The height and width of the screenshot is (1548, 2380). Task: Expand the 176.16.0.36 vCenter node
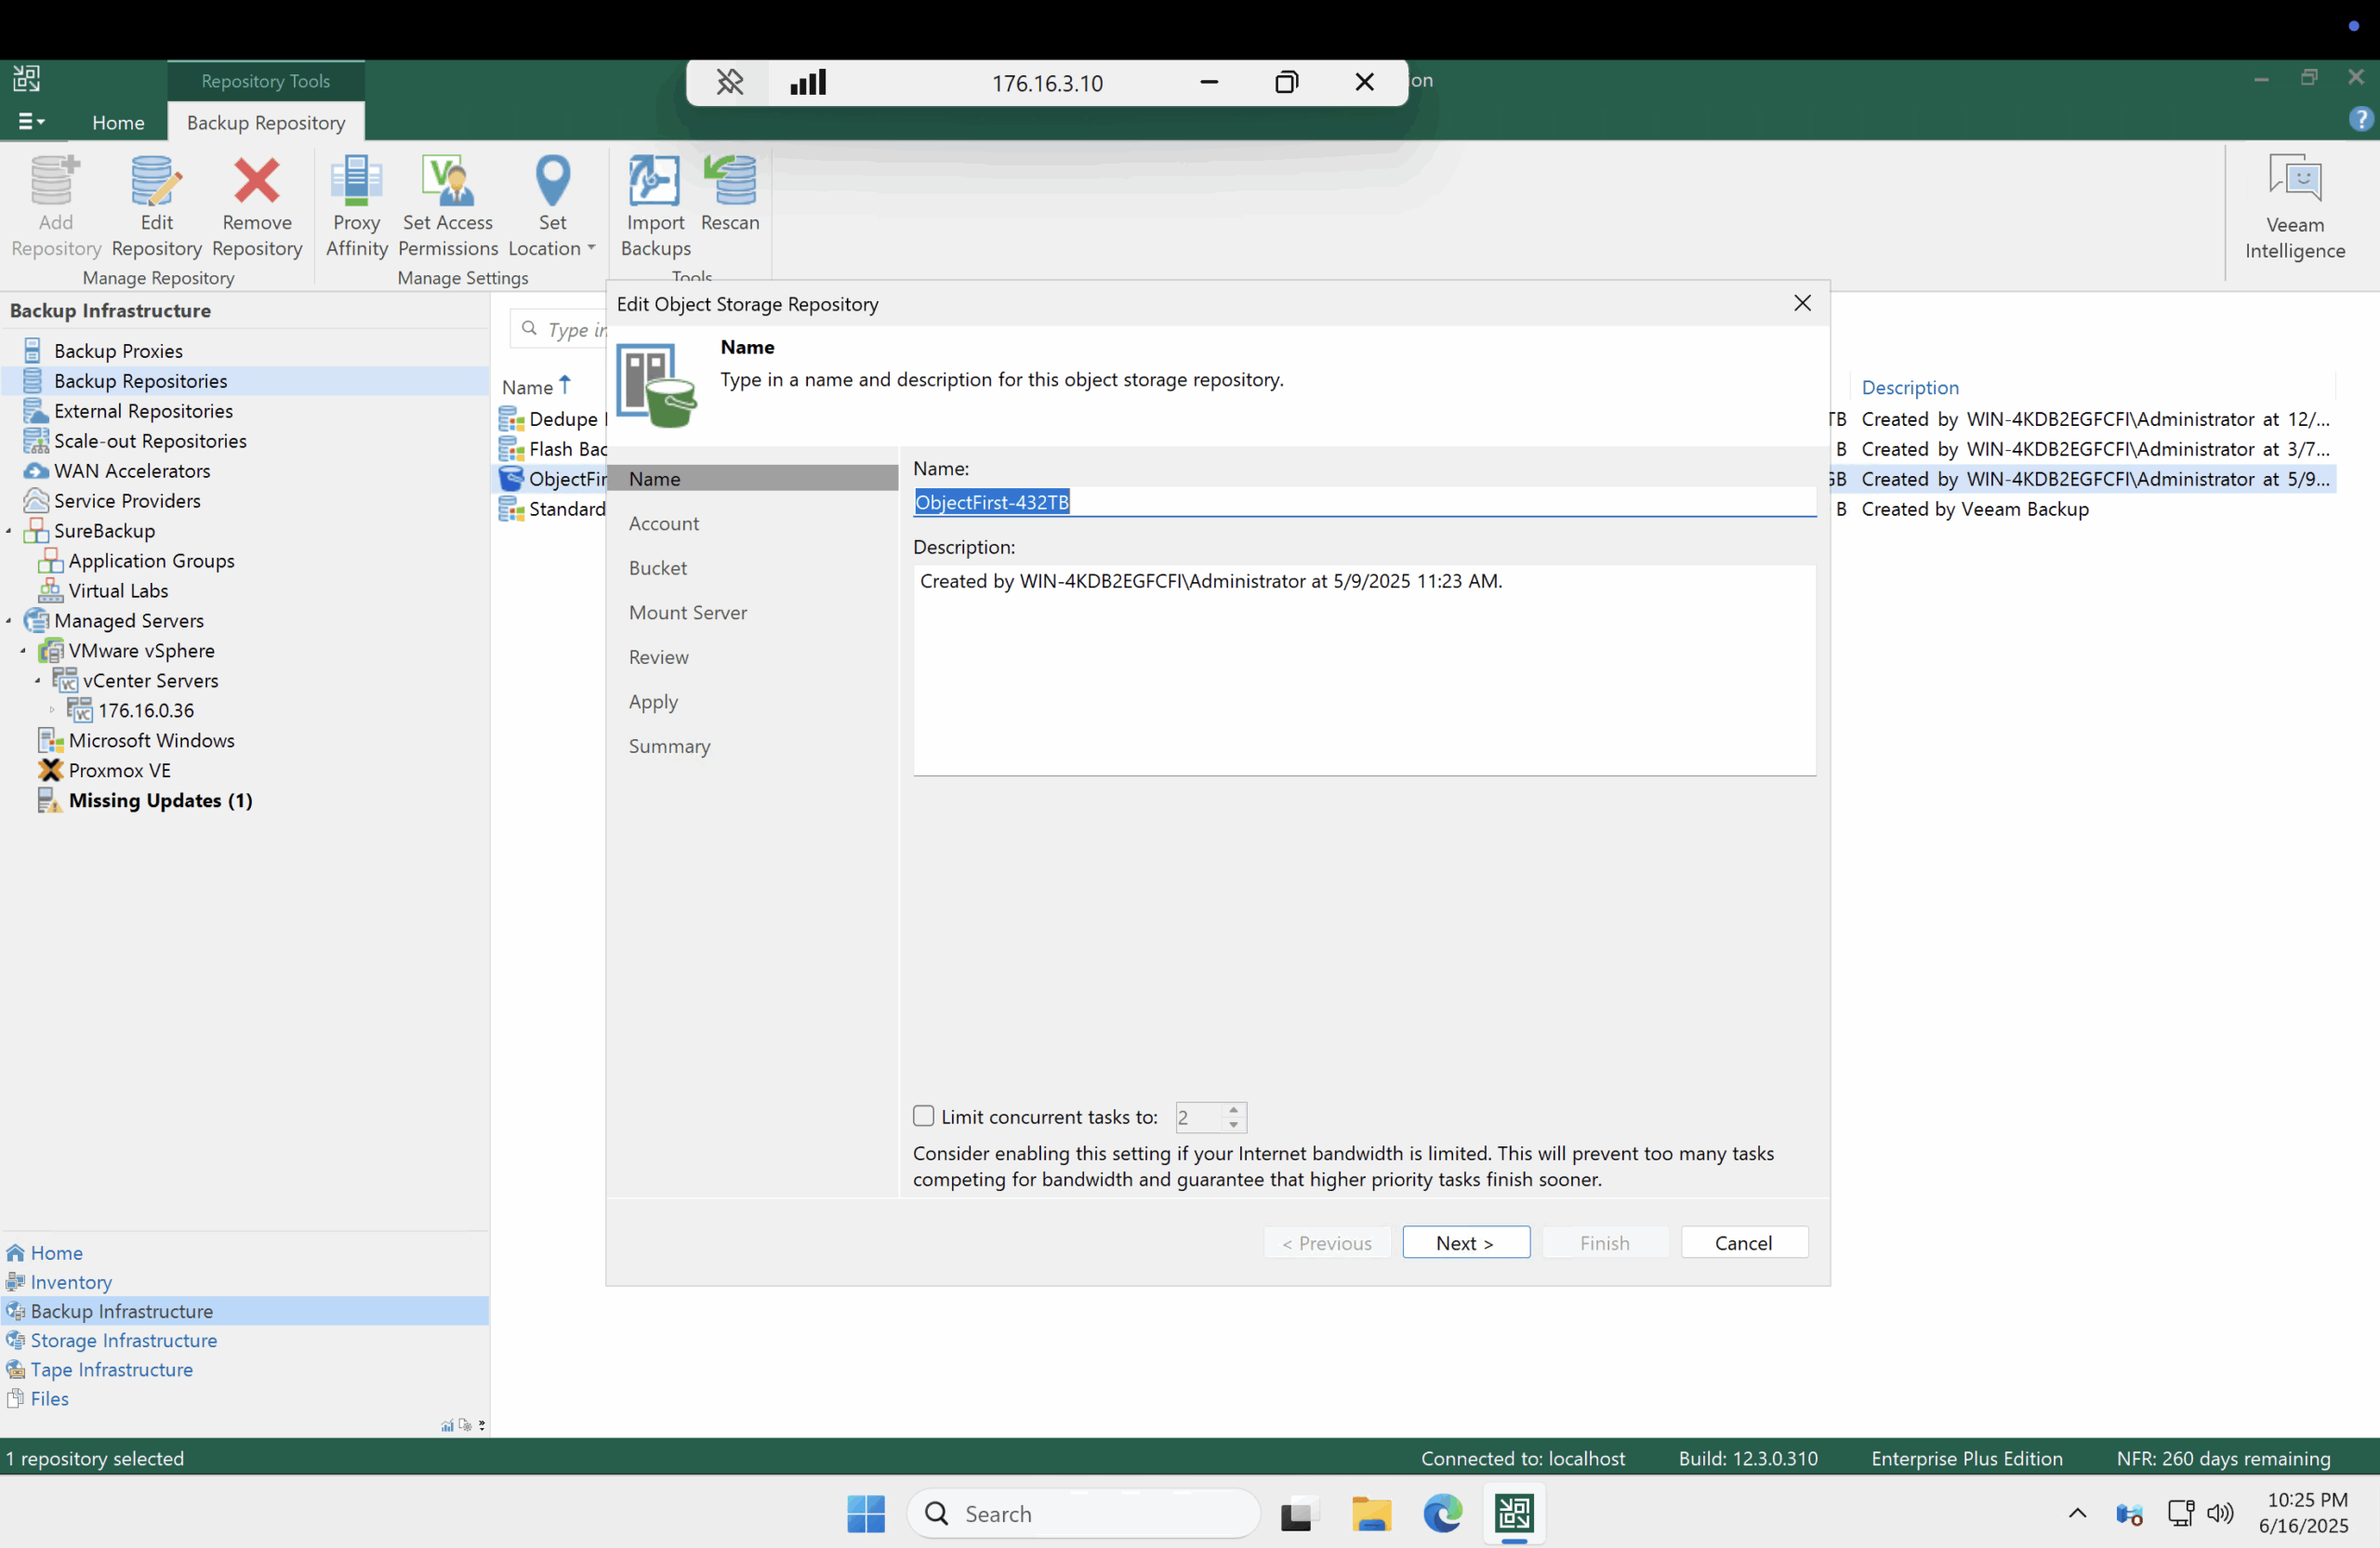52,710
